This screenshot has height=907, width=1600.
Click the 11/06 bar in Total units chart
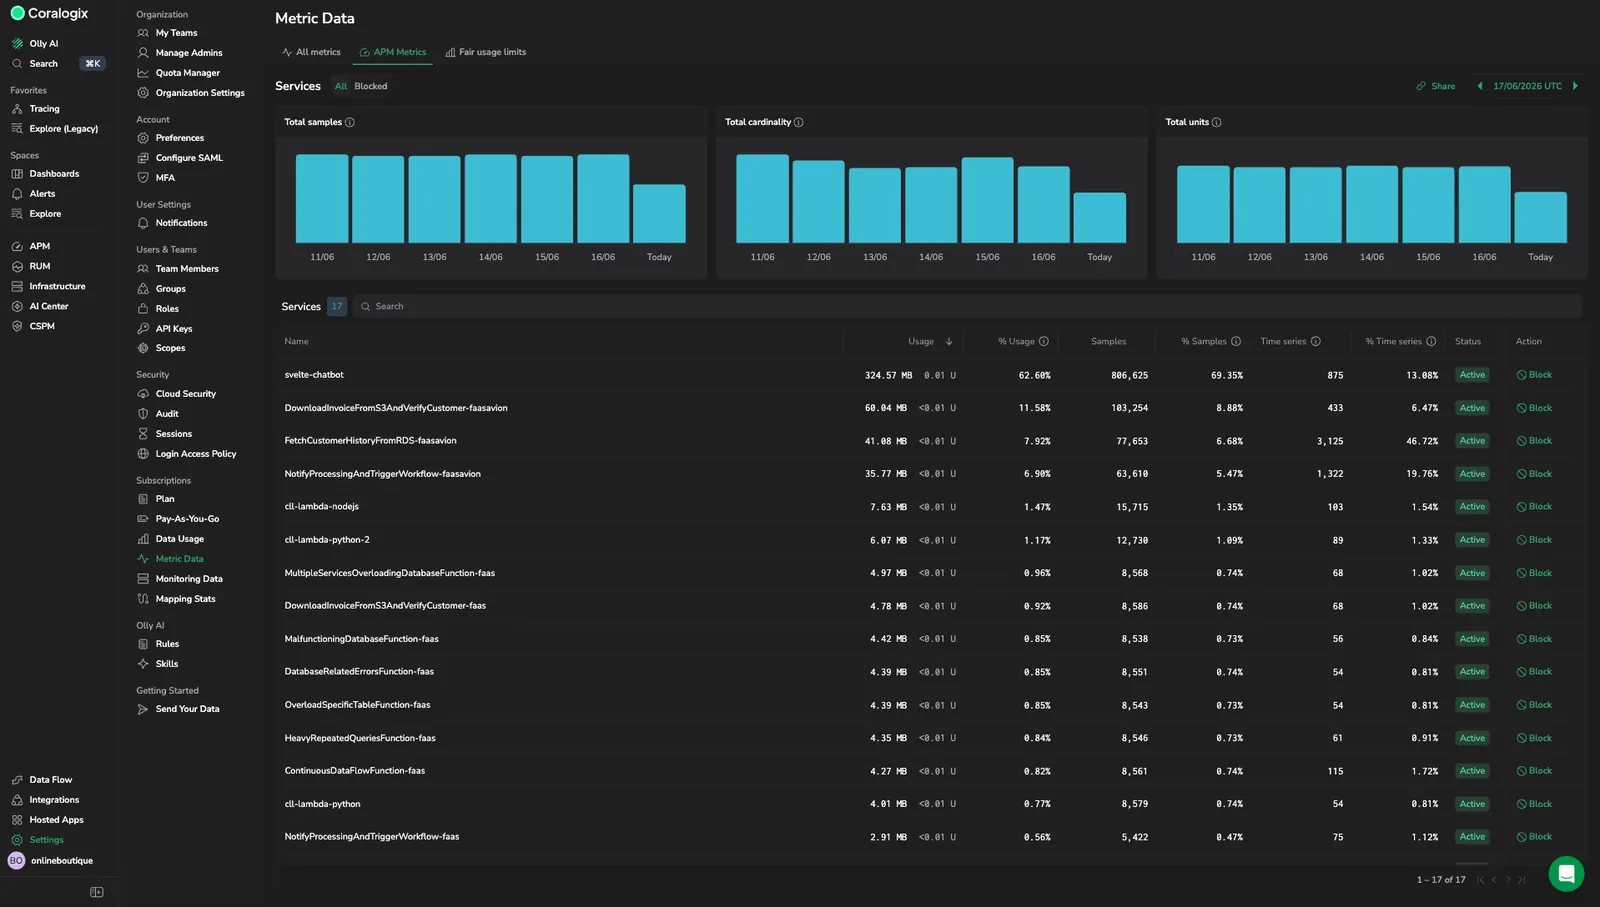(1203, 204)
